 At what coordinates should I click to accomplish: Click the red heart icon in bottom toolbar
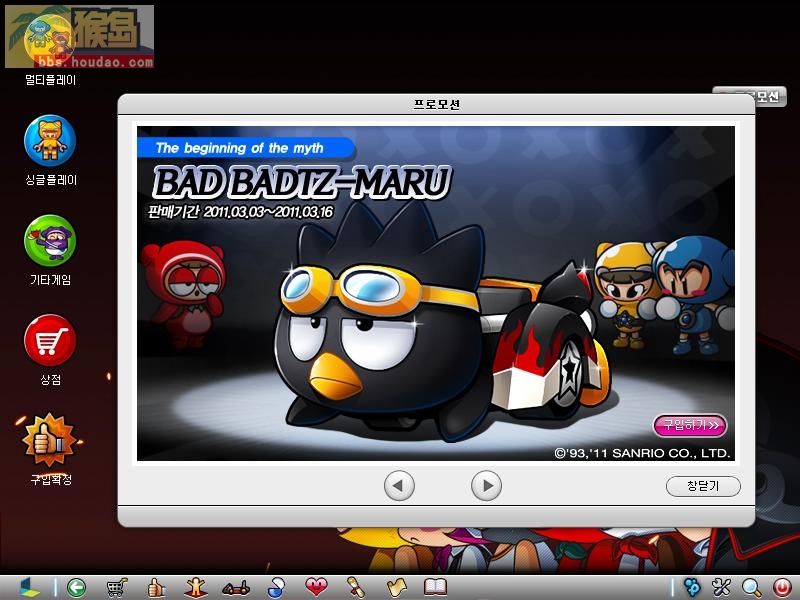click(x=316, y=587)
